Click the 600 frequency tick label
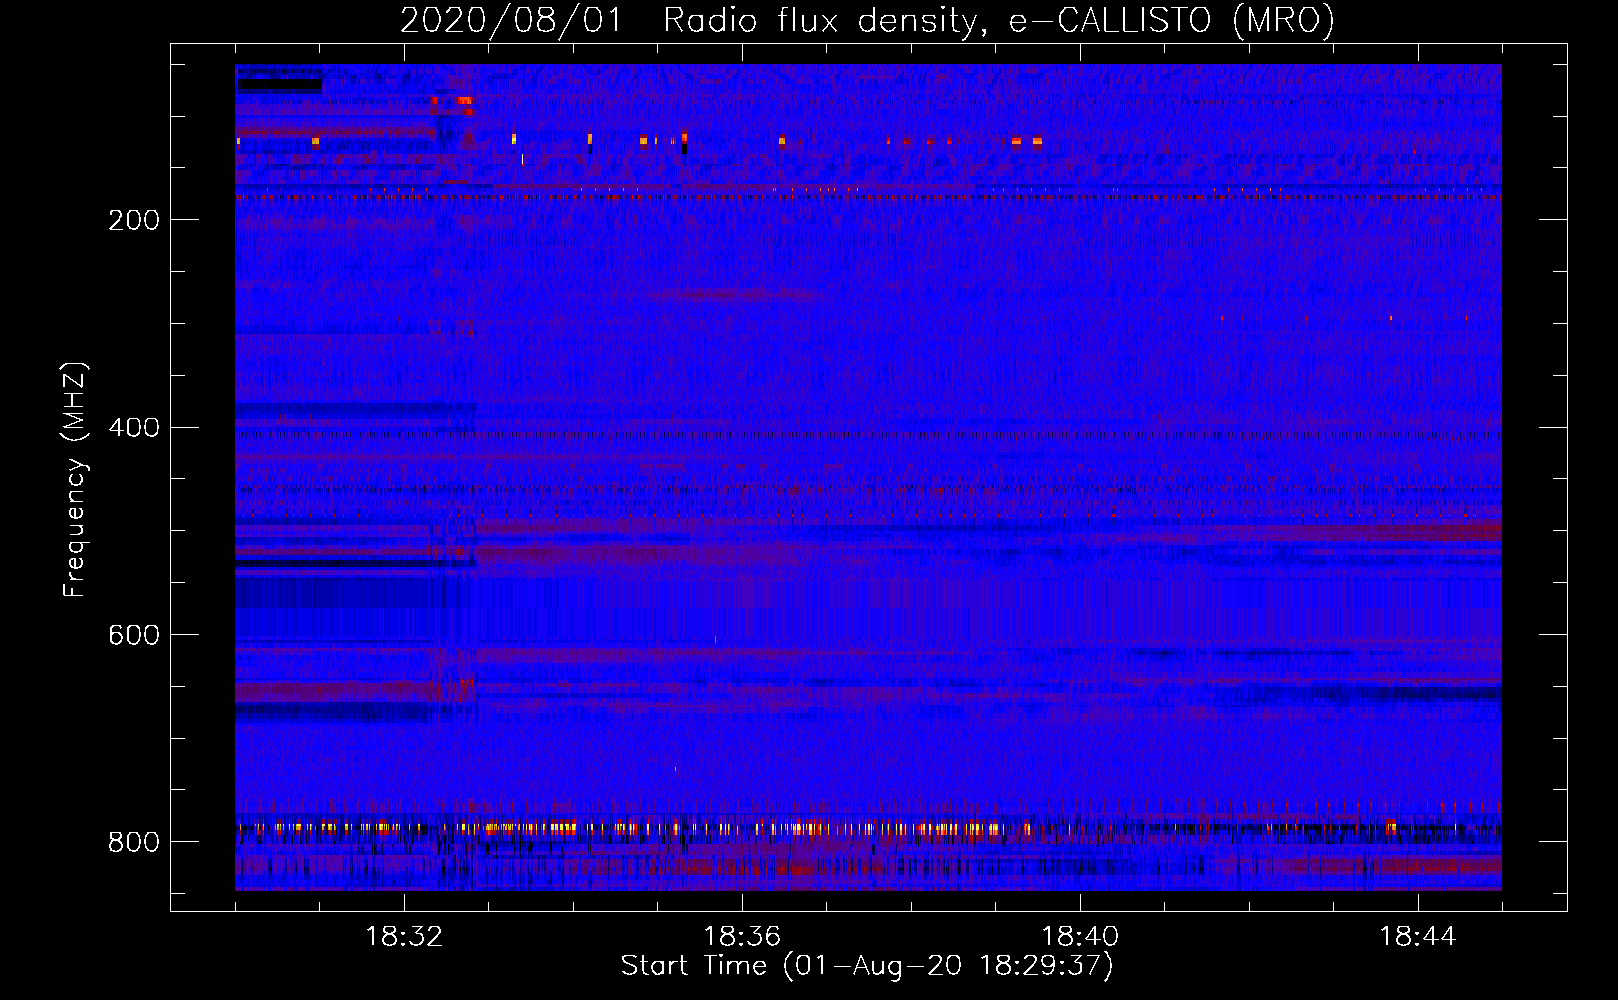1618x1000 pixels. point(133,635)
